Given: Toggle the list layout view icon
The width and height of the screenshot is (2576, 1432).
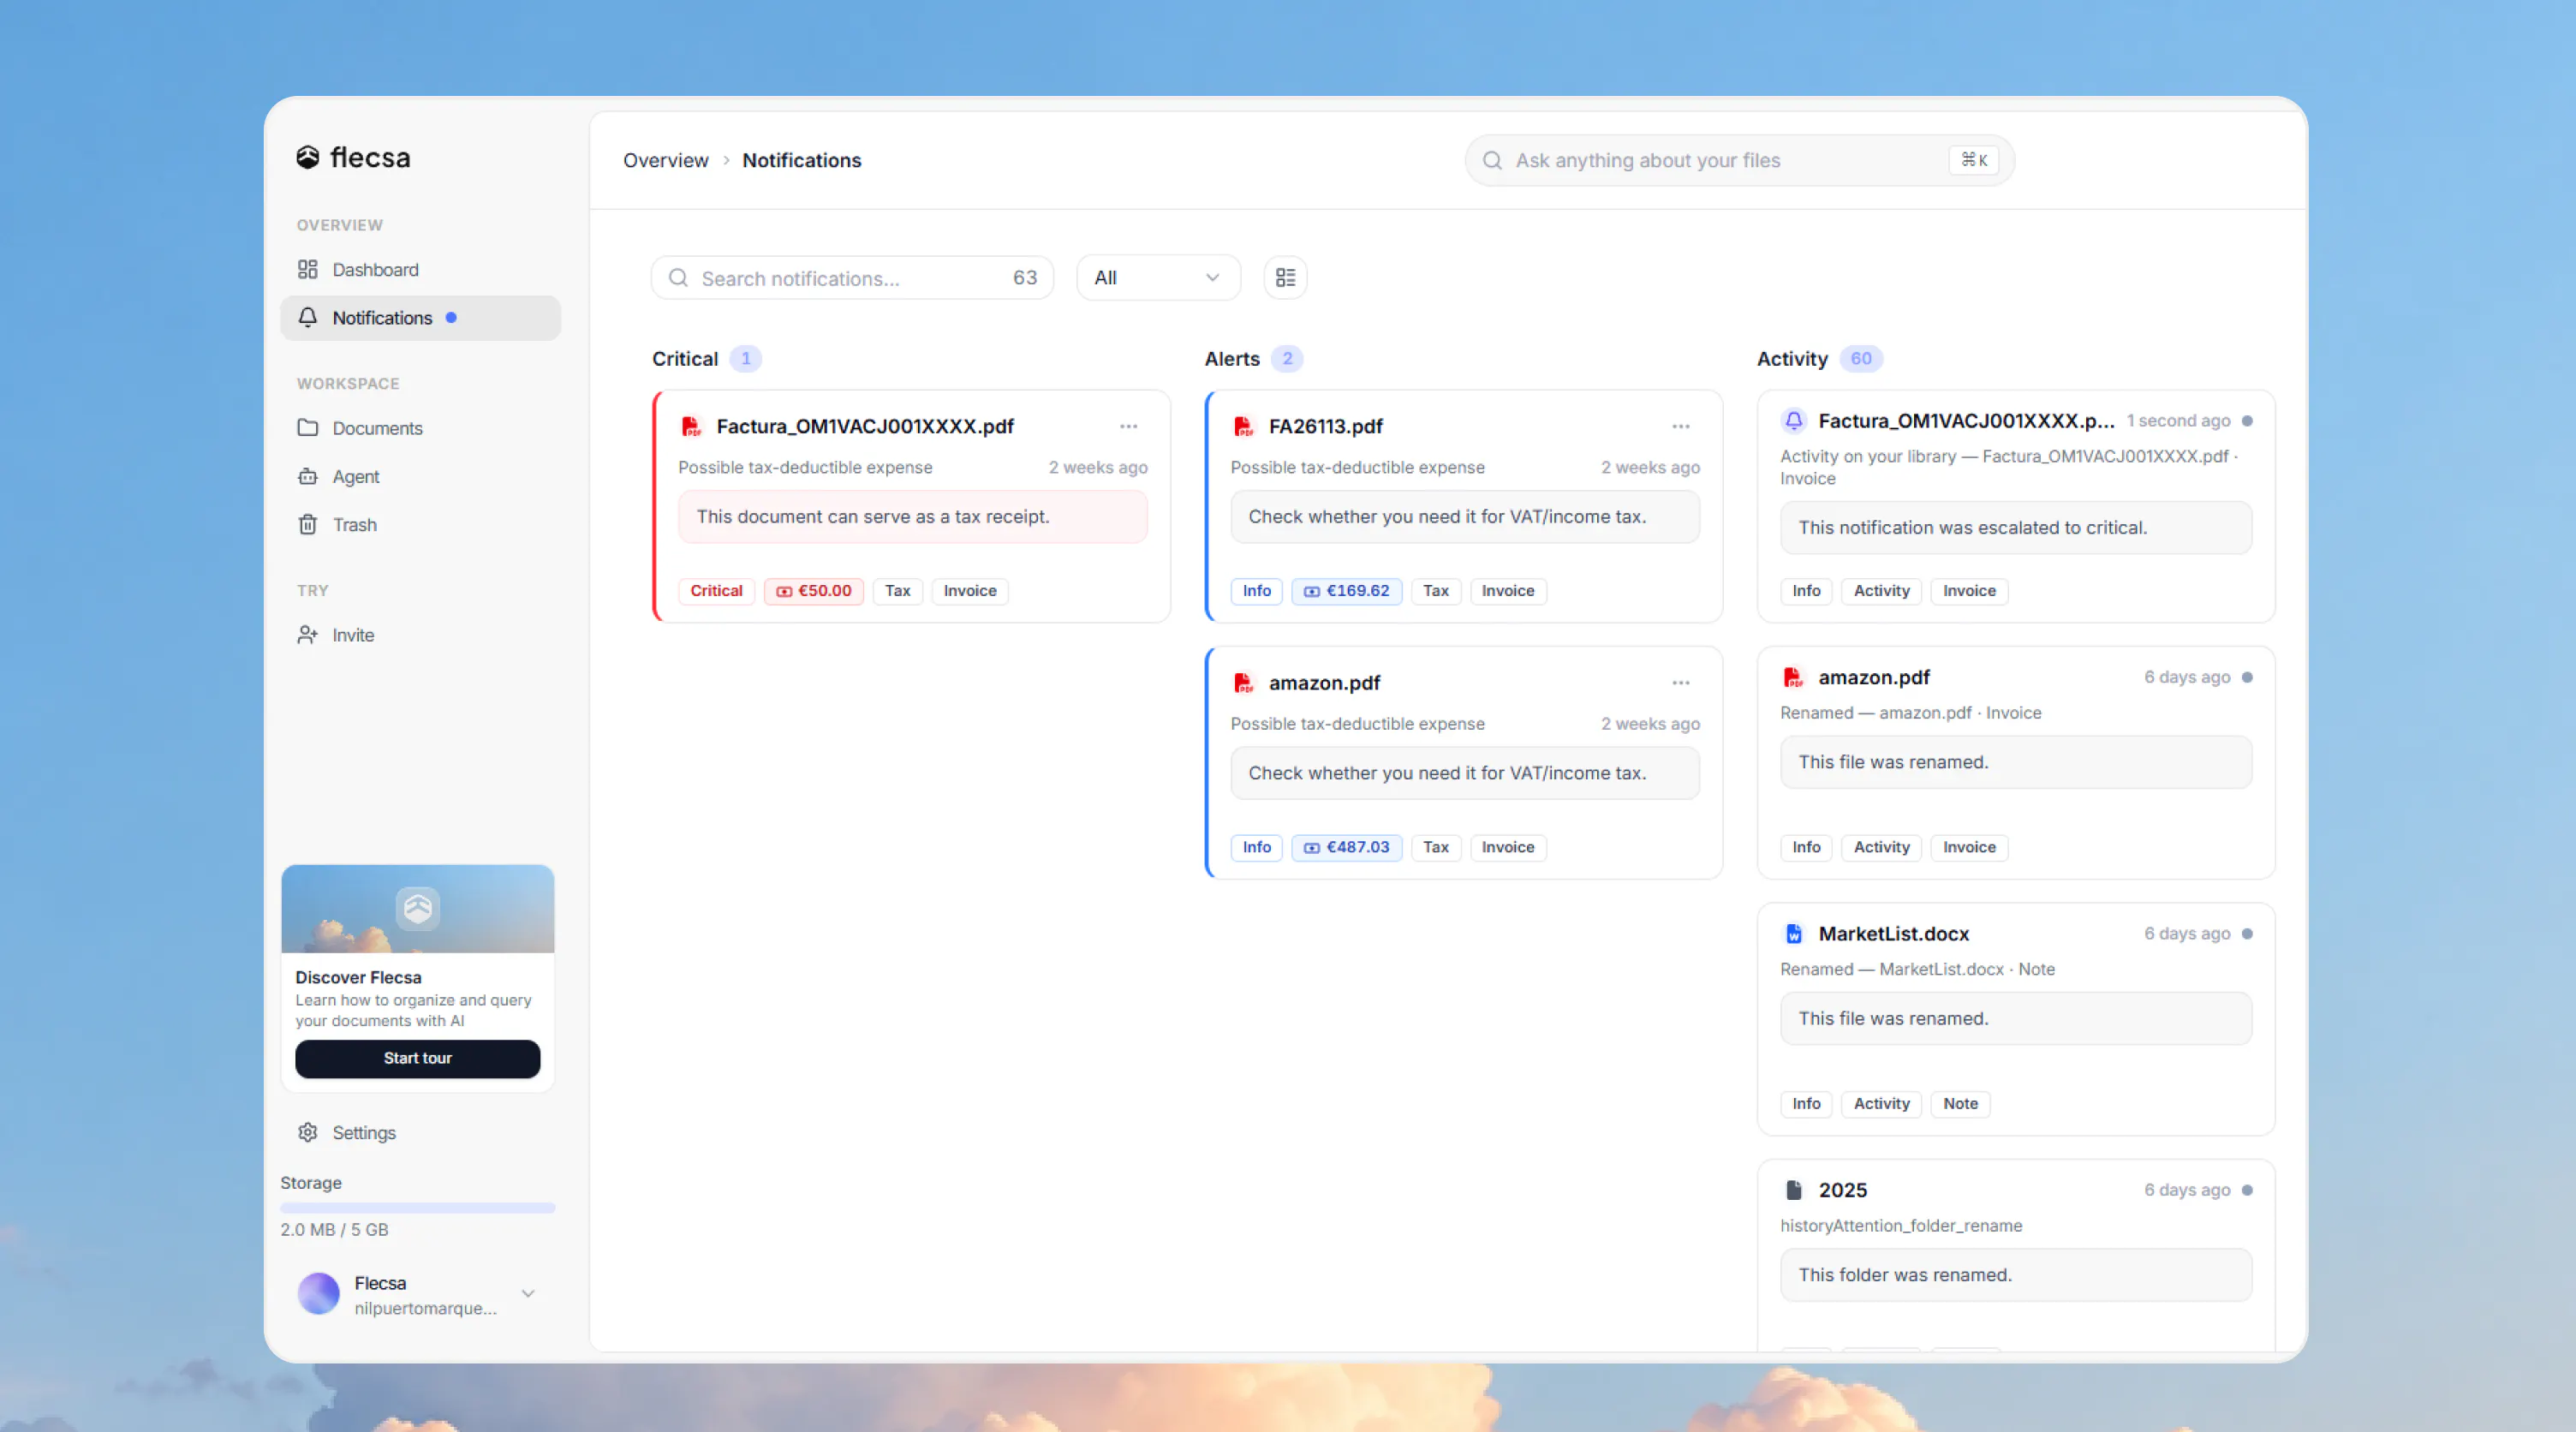Looking at the screenshot, I should tap(1286, 277).
